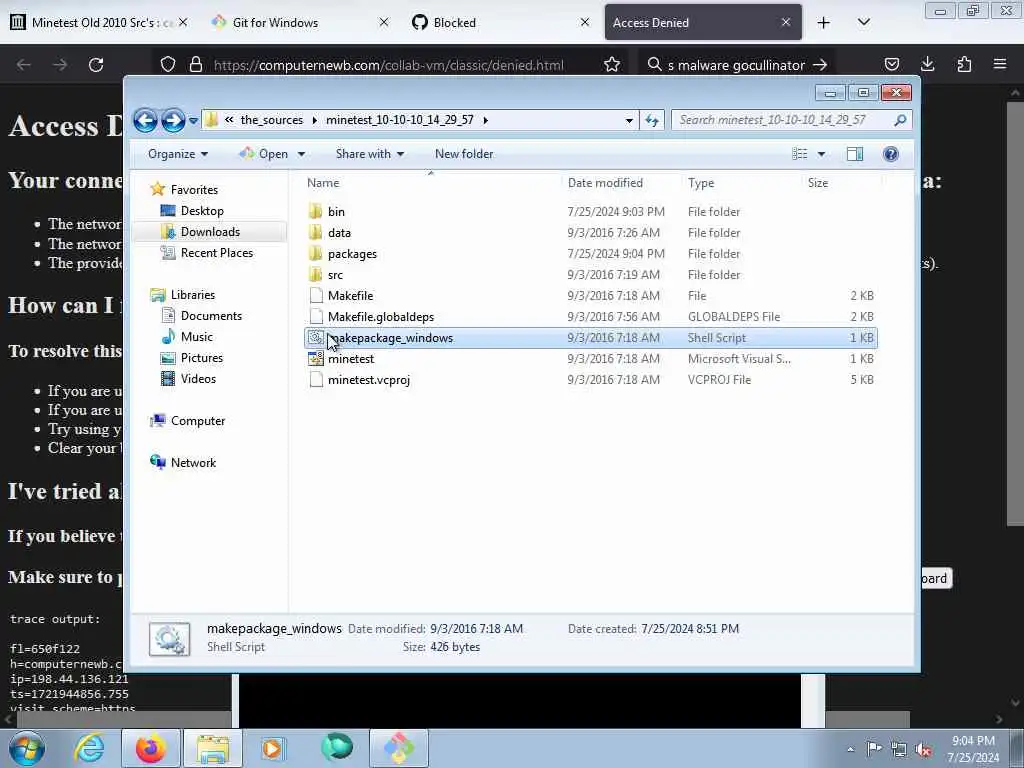This screenshot has width=1024, height=768.
Task: Sort by Type column header
Action: [701, 183]
